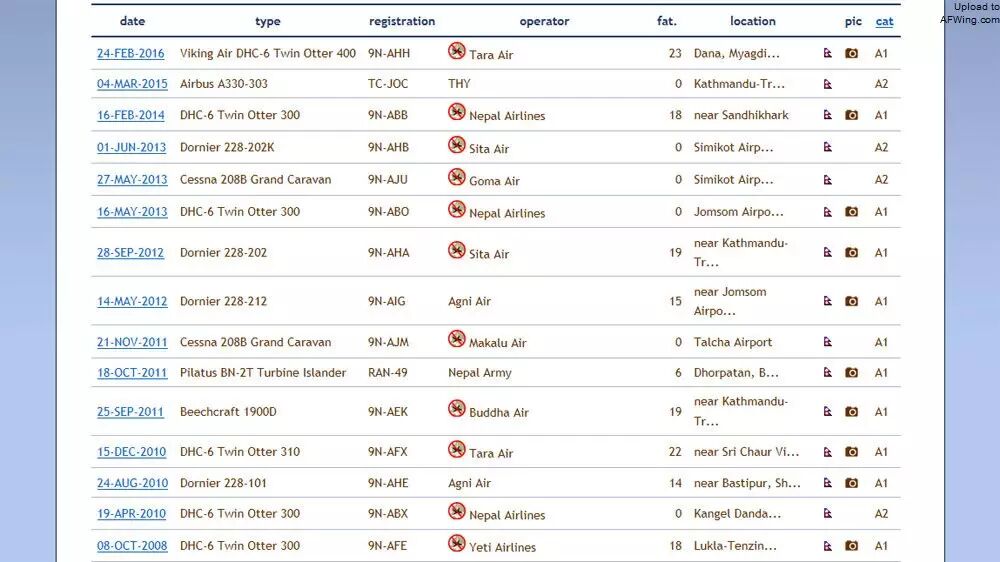Click the cat column header link
The height and width of the screenshot is (562, 1000).
pyautogui.click(x=884, y=22)
